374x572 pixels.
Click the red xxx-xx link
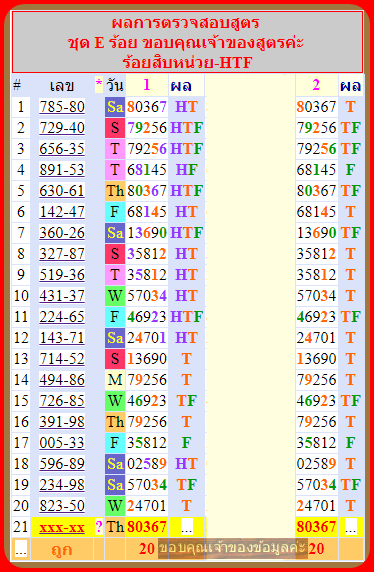click(62, 527)
